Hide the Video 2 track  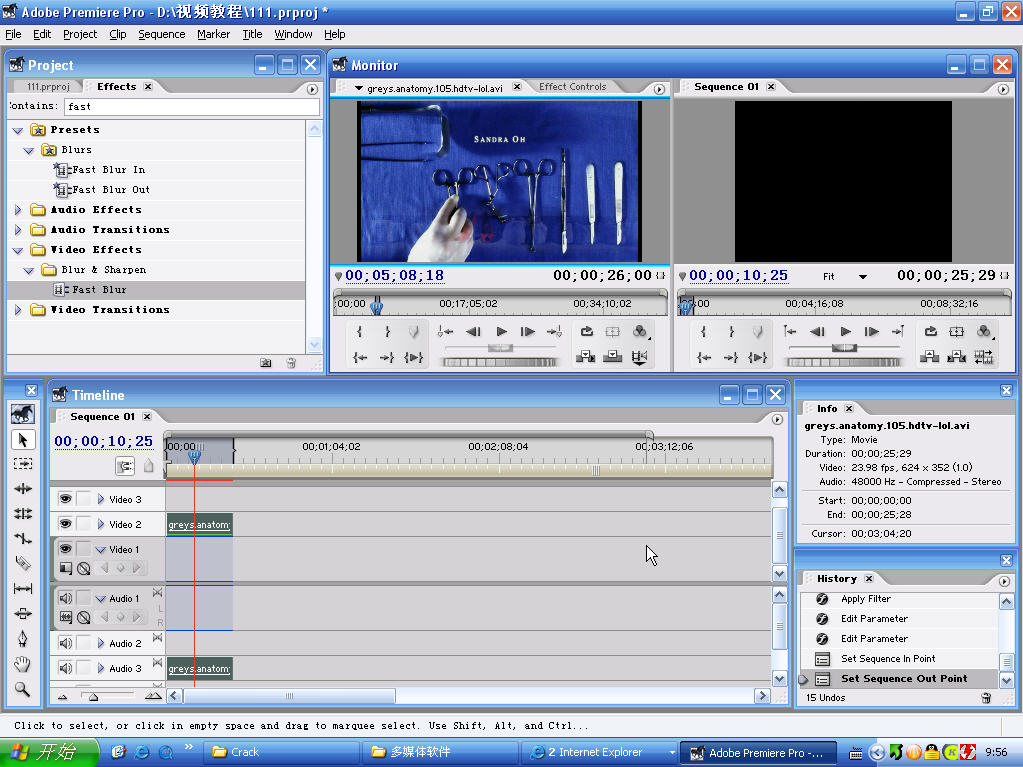tap(65, 524)
